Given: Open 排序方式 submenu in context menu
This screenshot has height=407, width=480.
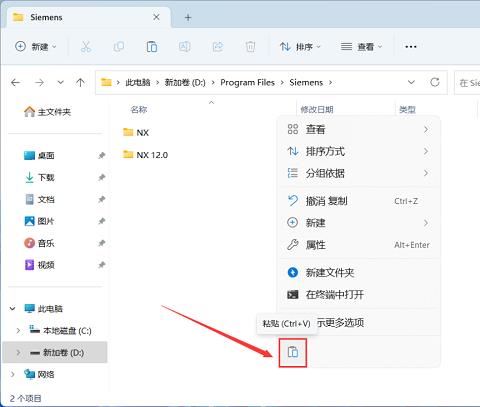Looking at the screenshot, I should (358, 151).
